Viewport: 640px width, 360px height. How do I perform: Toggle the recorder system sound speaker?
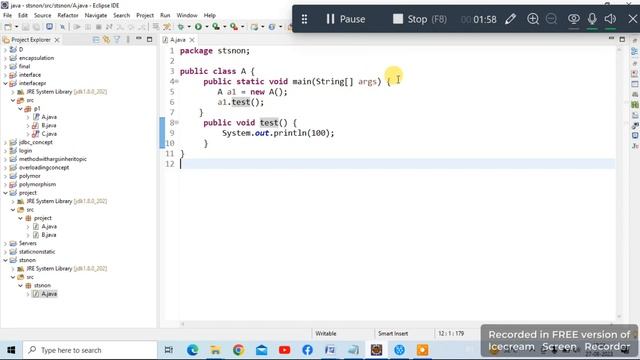coord(610,19)
